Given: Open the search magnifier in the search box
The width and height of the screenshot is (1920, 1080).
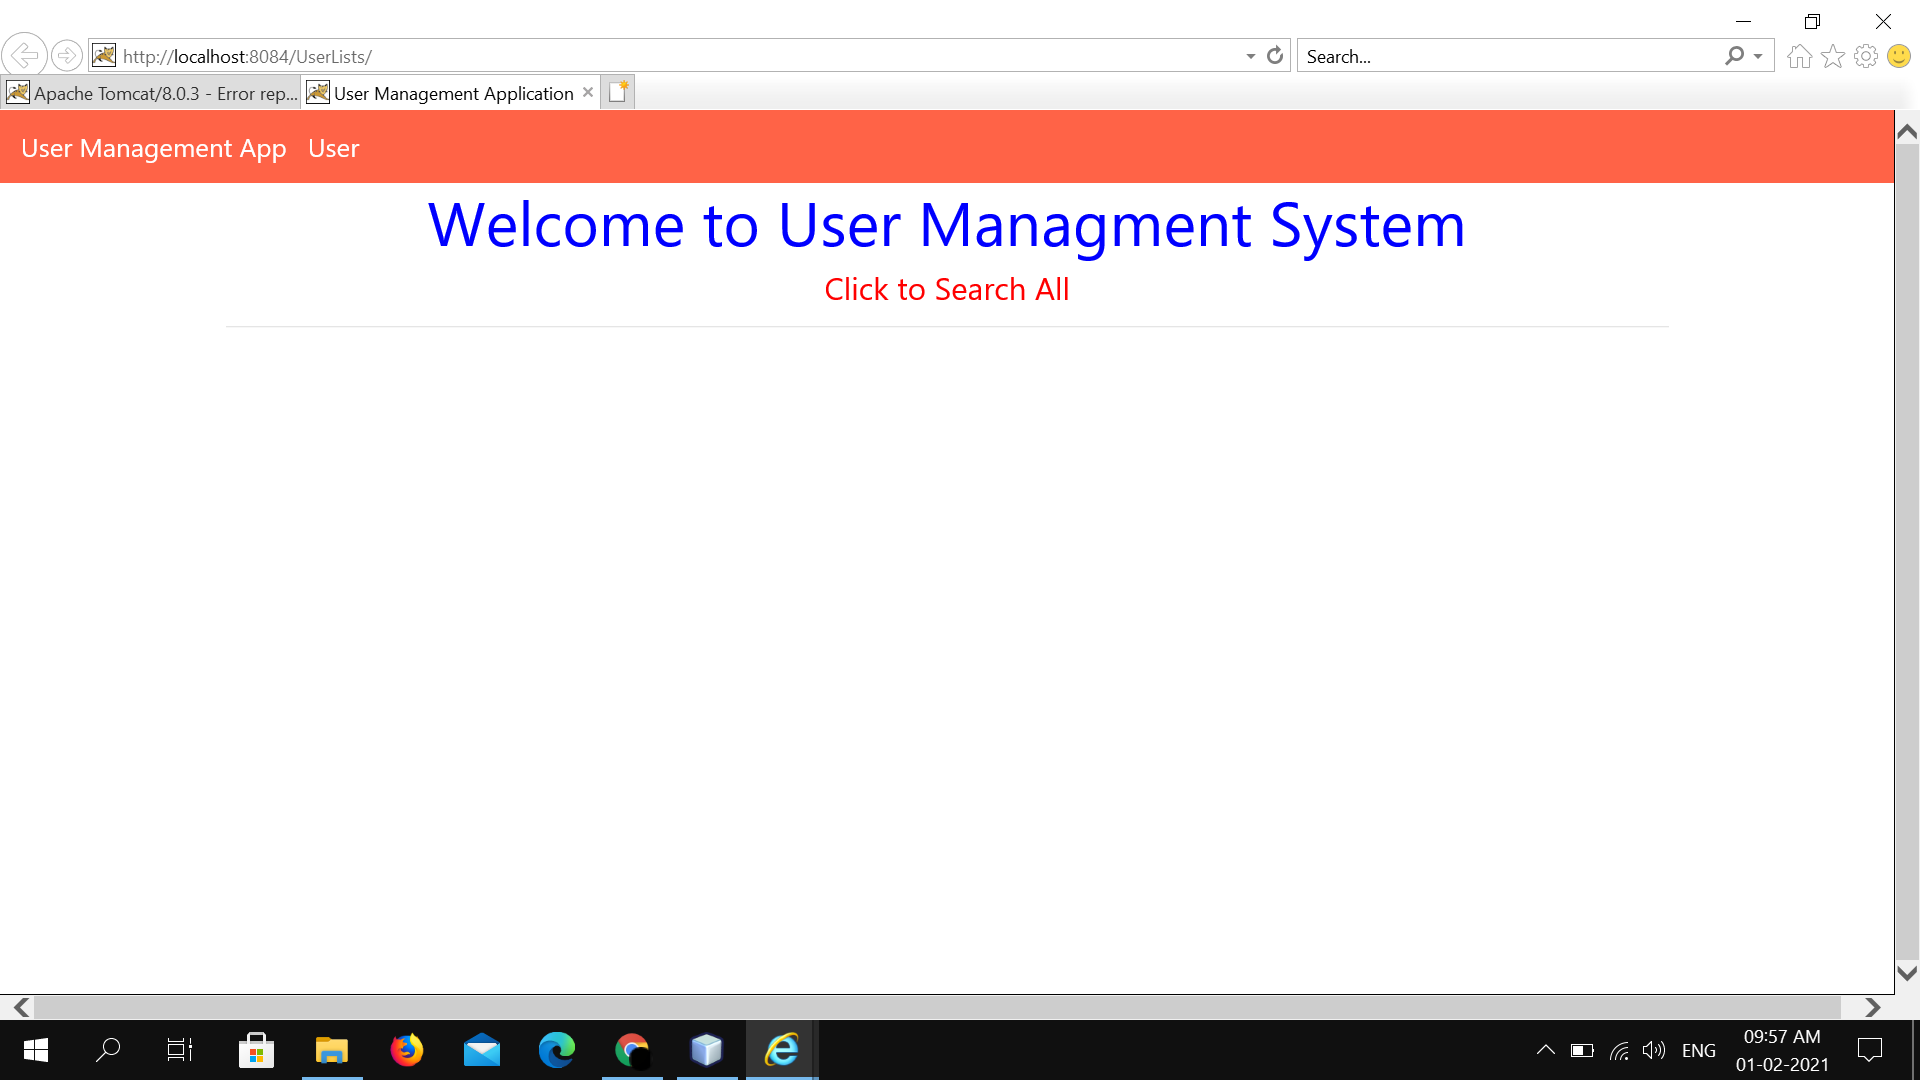Looking at the screenshot, I should 1735,56.
